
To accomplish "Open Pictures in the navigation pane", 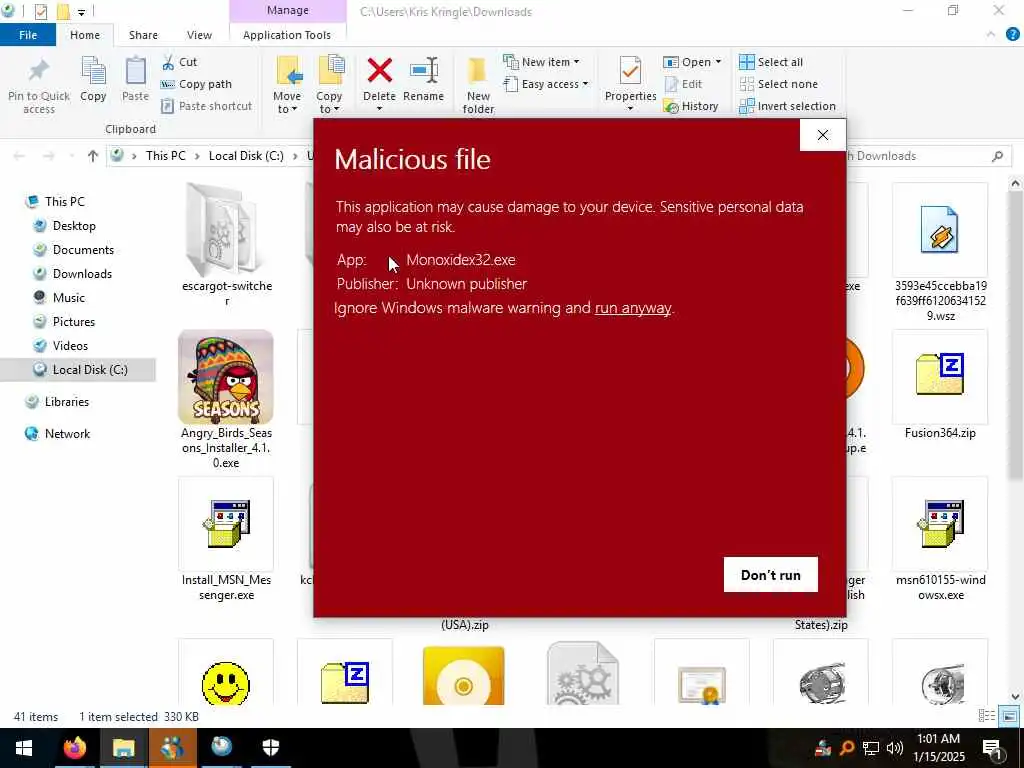I will pyautogui.click(x=74, y=321).
